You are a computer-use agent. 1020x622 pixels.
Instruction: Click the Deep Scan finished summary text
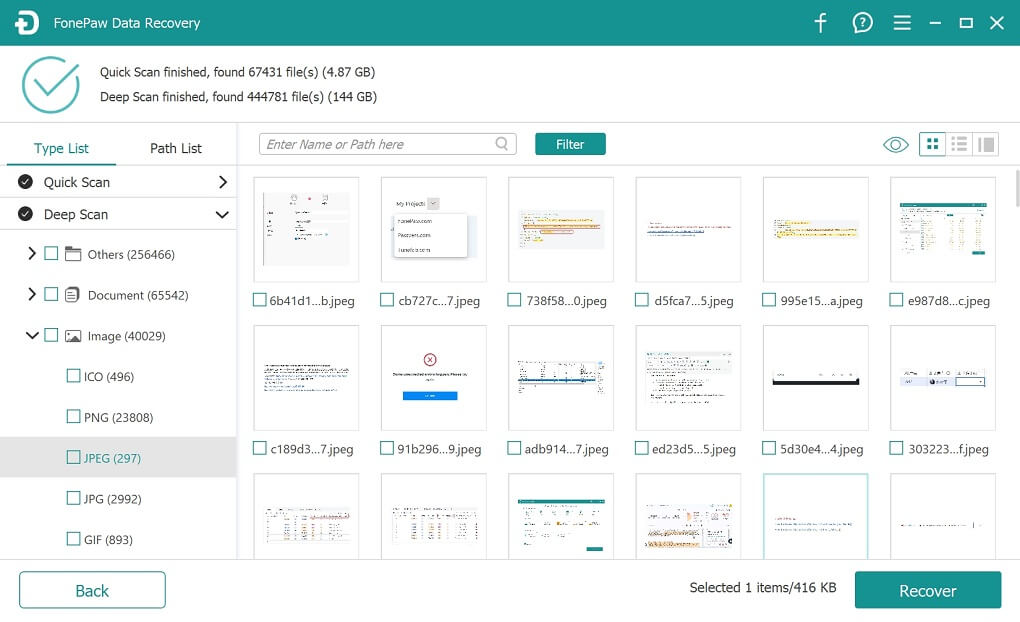[238, 97]
